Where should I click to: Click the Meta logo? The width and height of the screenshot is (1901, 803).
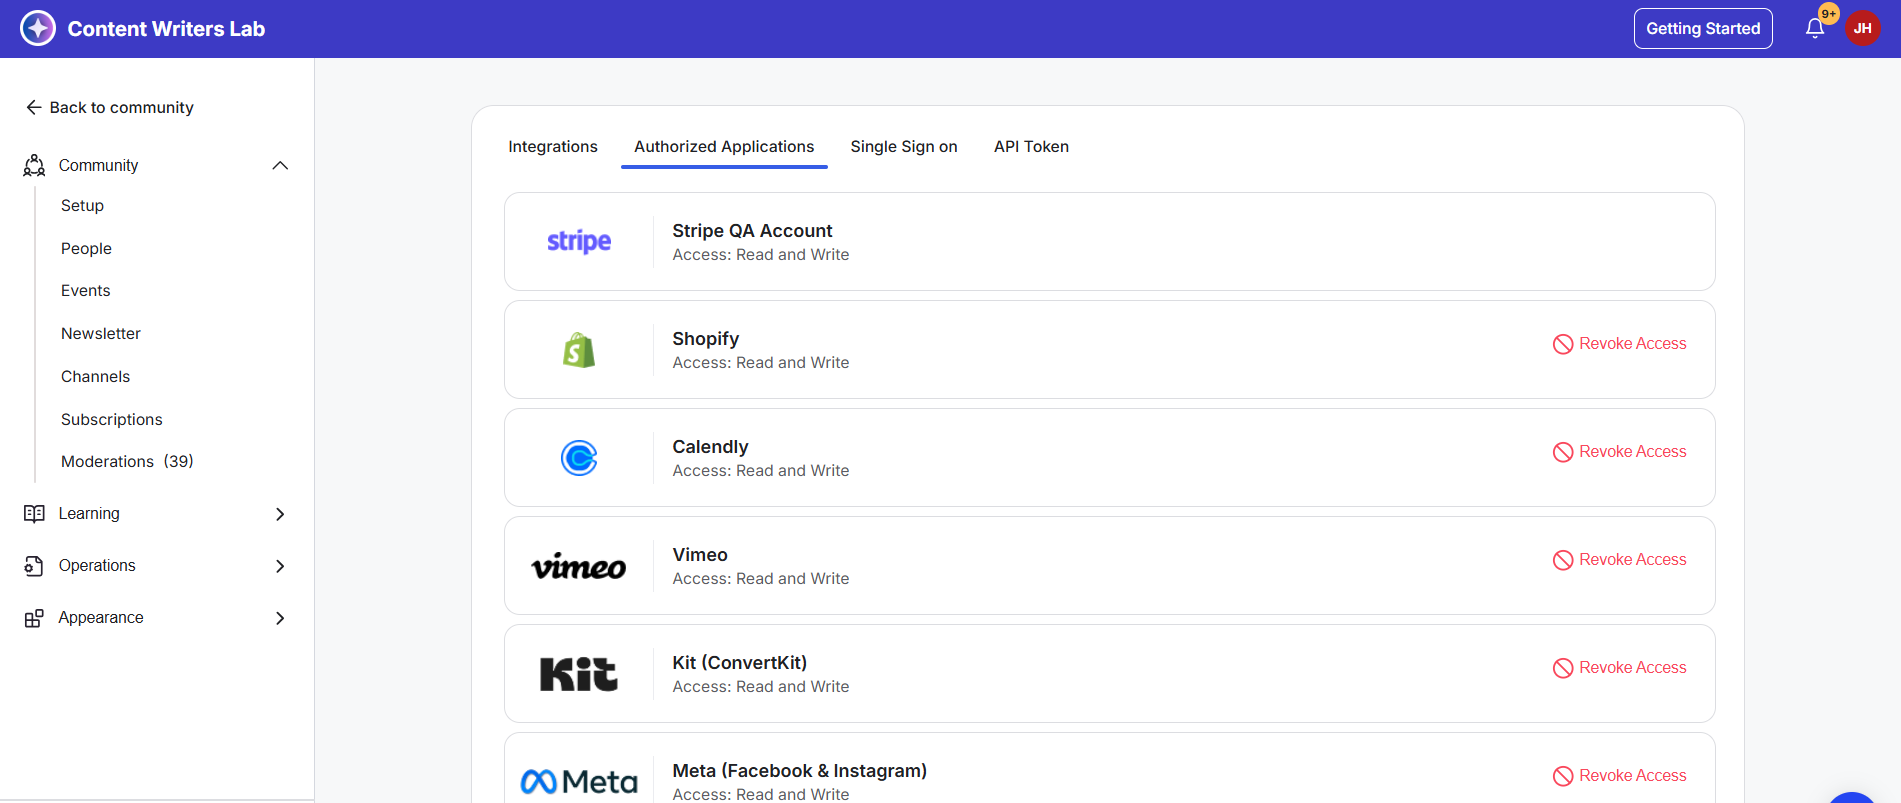pos(579,781)
